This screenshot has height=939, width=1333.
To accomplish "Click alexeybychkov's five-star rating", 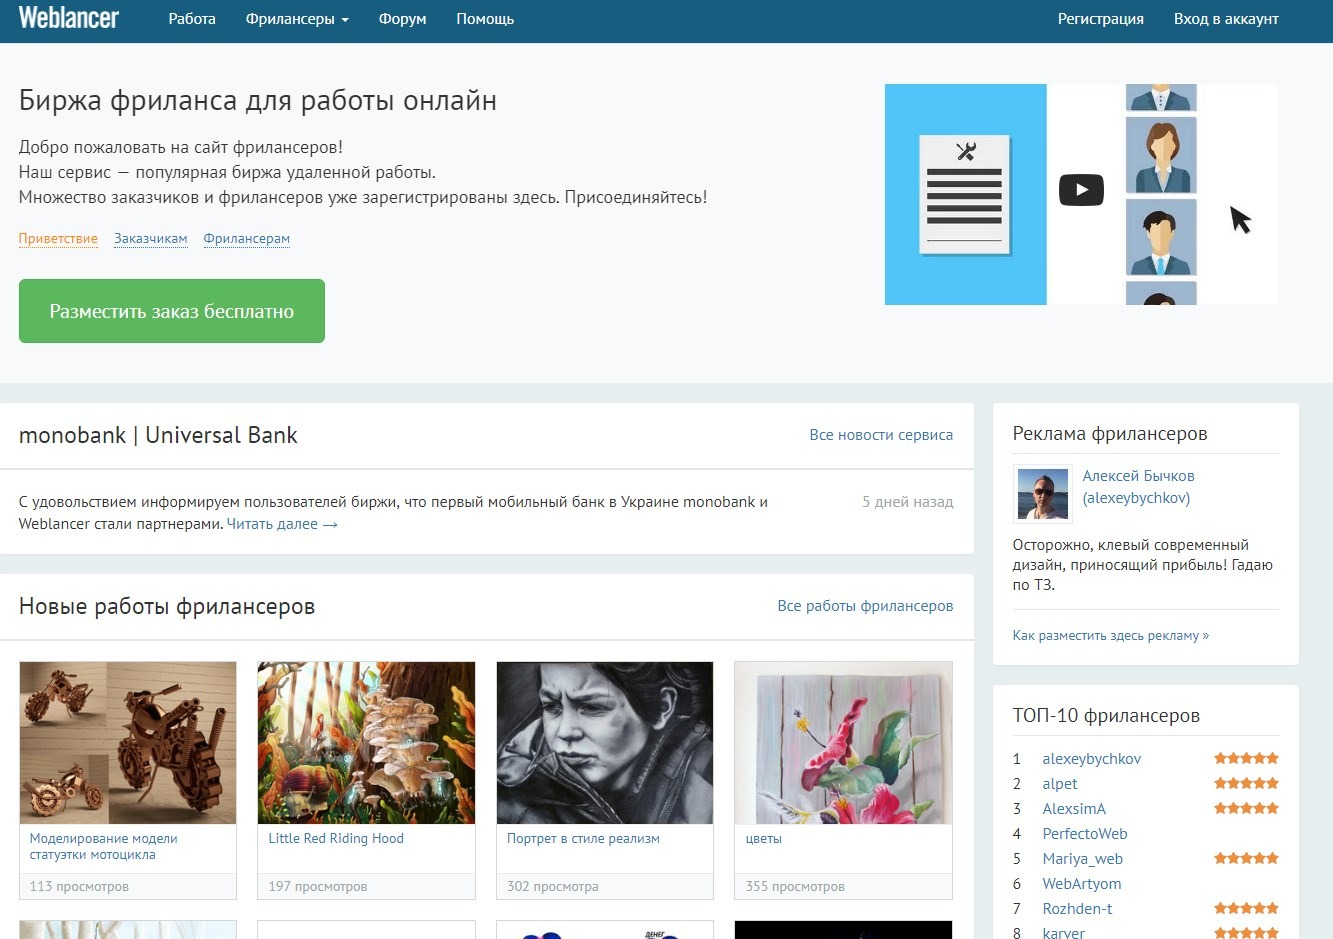I will coord(1246,758).
